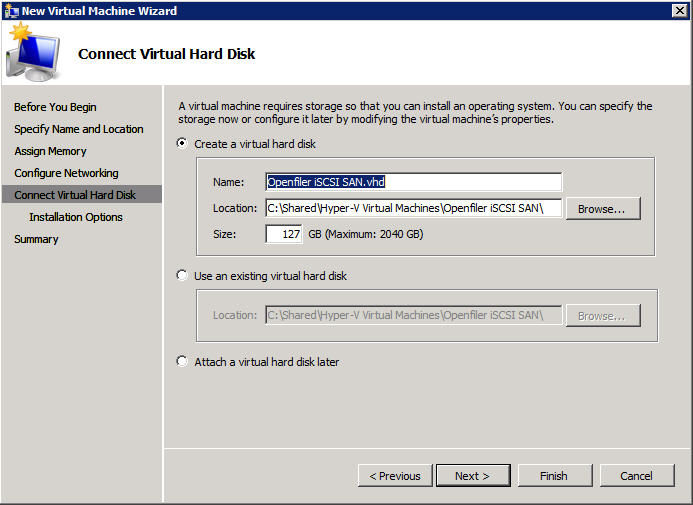Open the Installation Options step
This screenshot has width=693, height=505.
[76, 217]
